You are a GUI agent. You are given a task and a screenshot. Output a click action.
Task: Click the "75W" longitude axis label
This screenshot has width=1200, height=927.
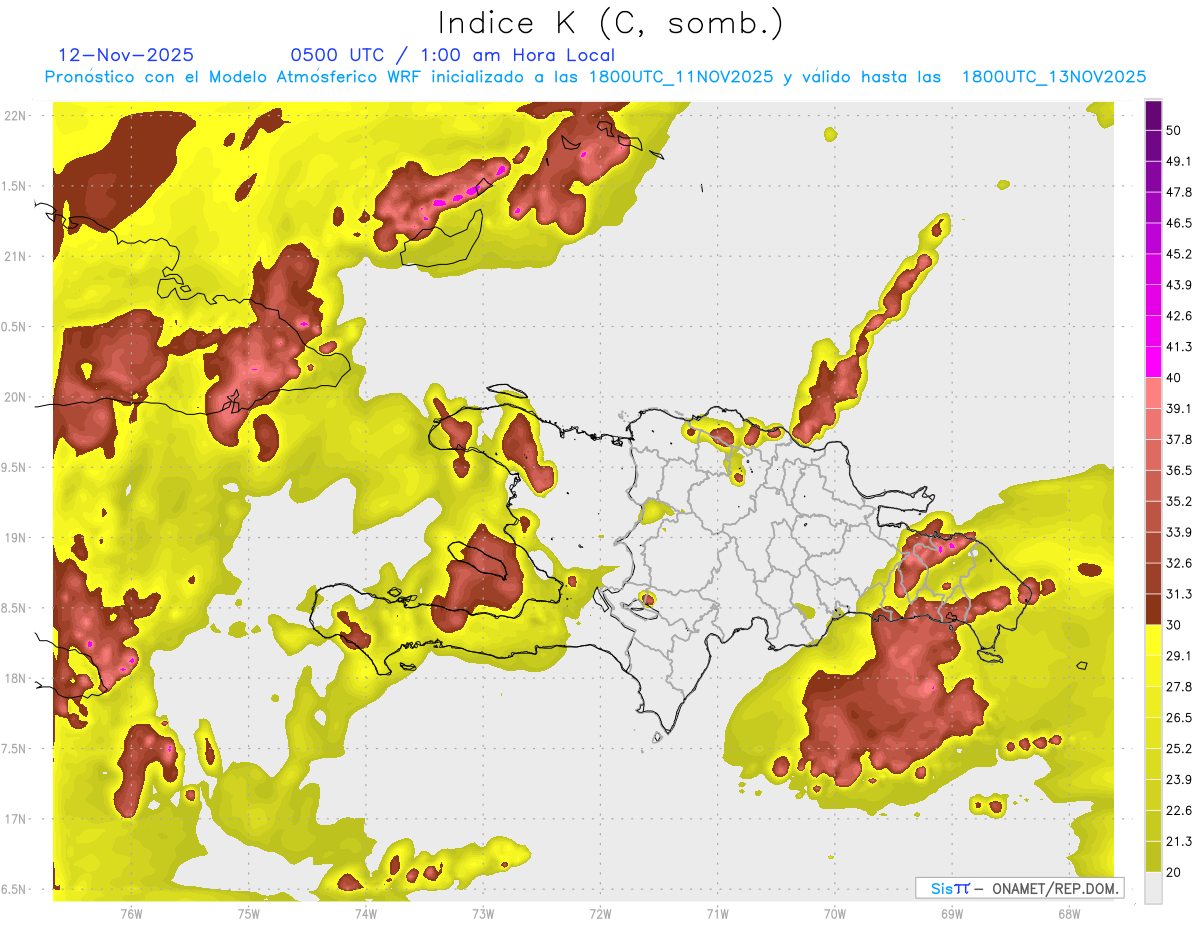(x=248, y=913)
